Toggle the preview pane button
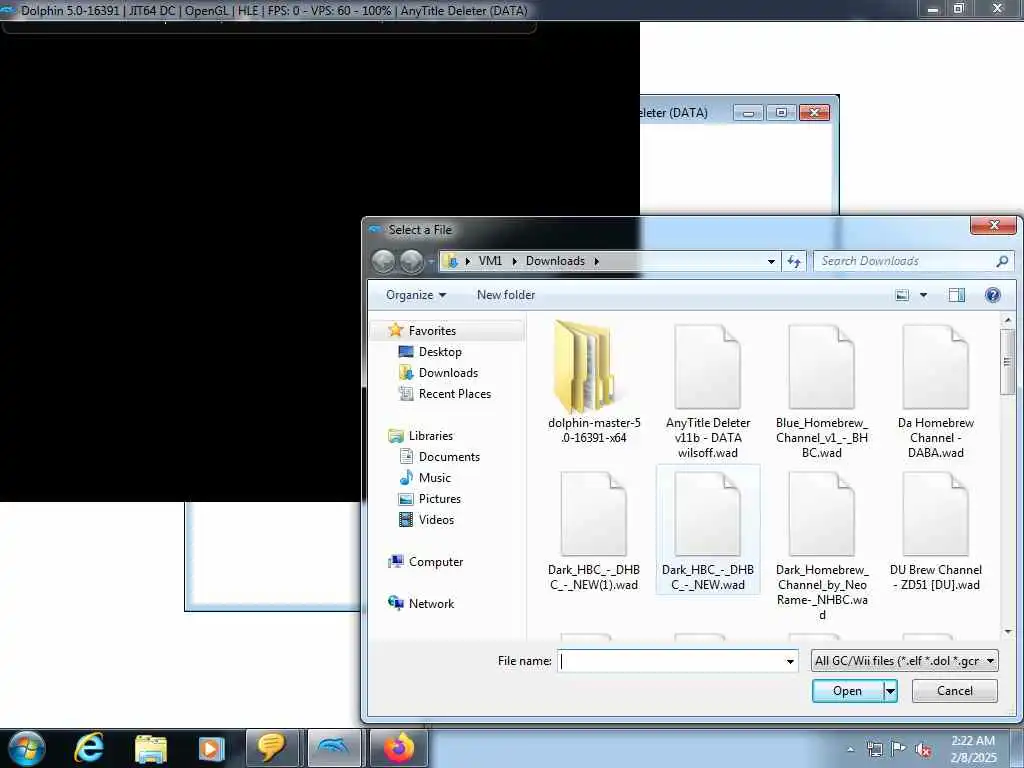 (957, 295)
